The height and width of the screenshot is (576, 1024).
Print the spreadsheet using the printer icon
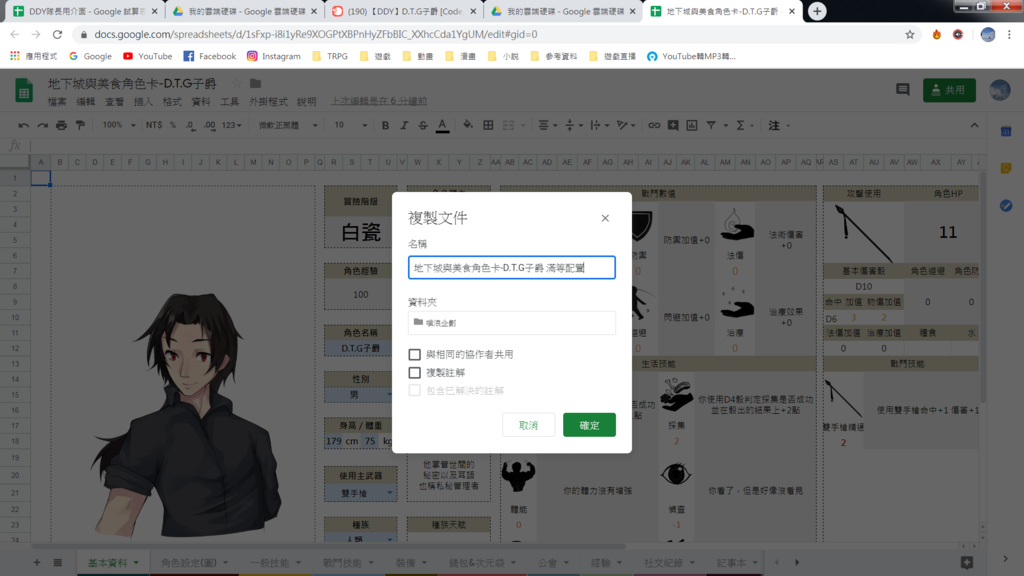61,125
